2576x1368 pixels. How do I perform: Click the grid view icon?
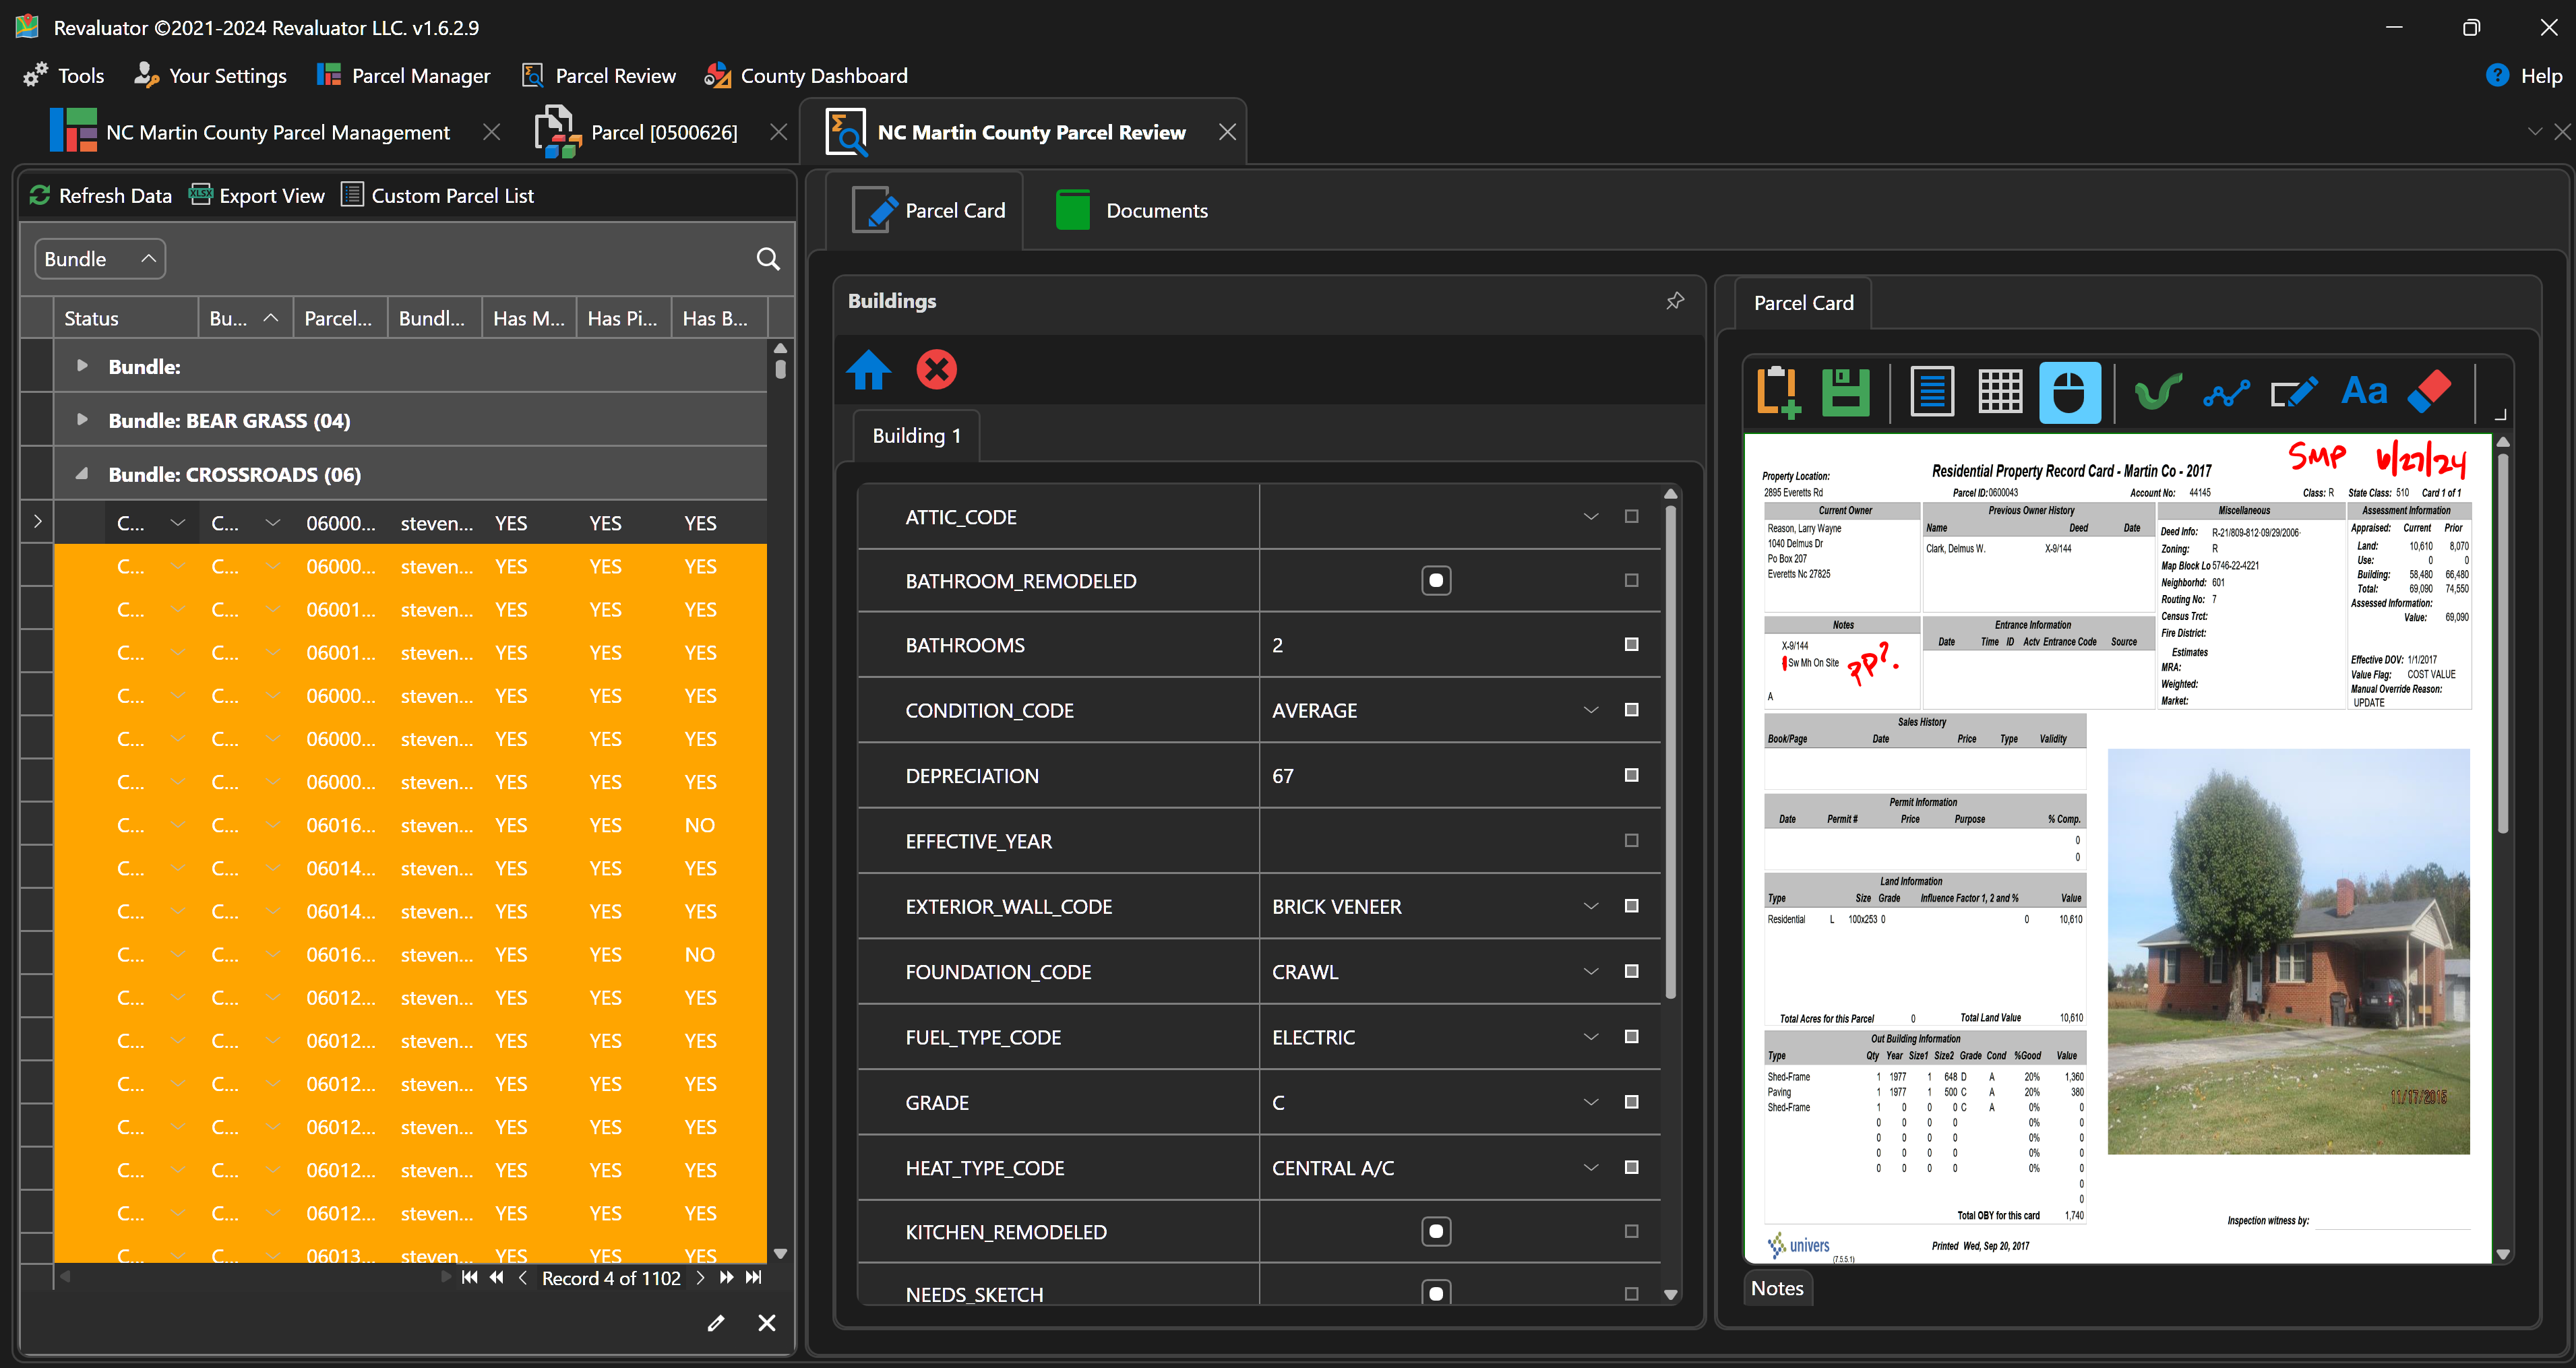(x=2000, y=391)
